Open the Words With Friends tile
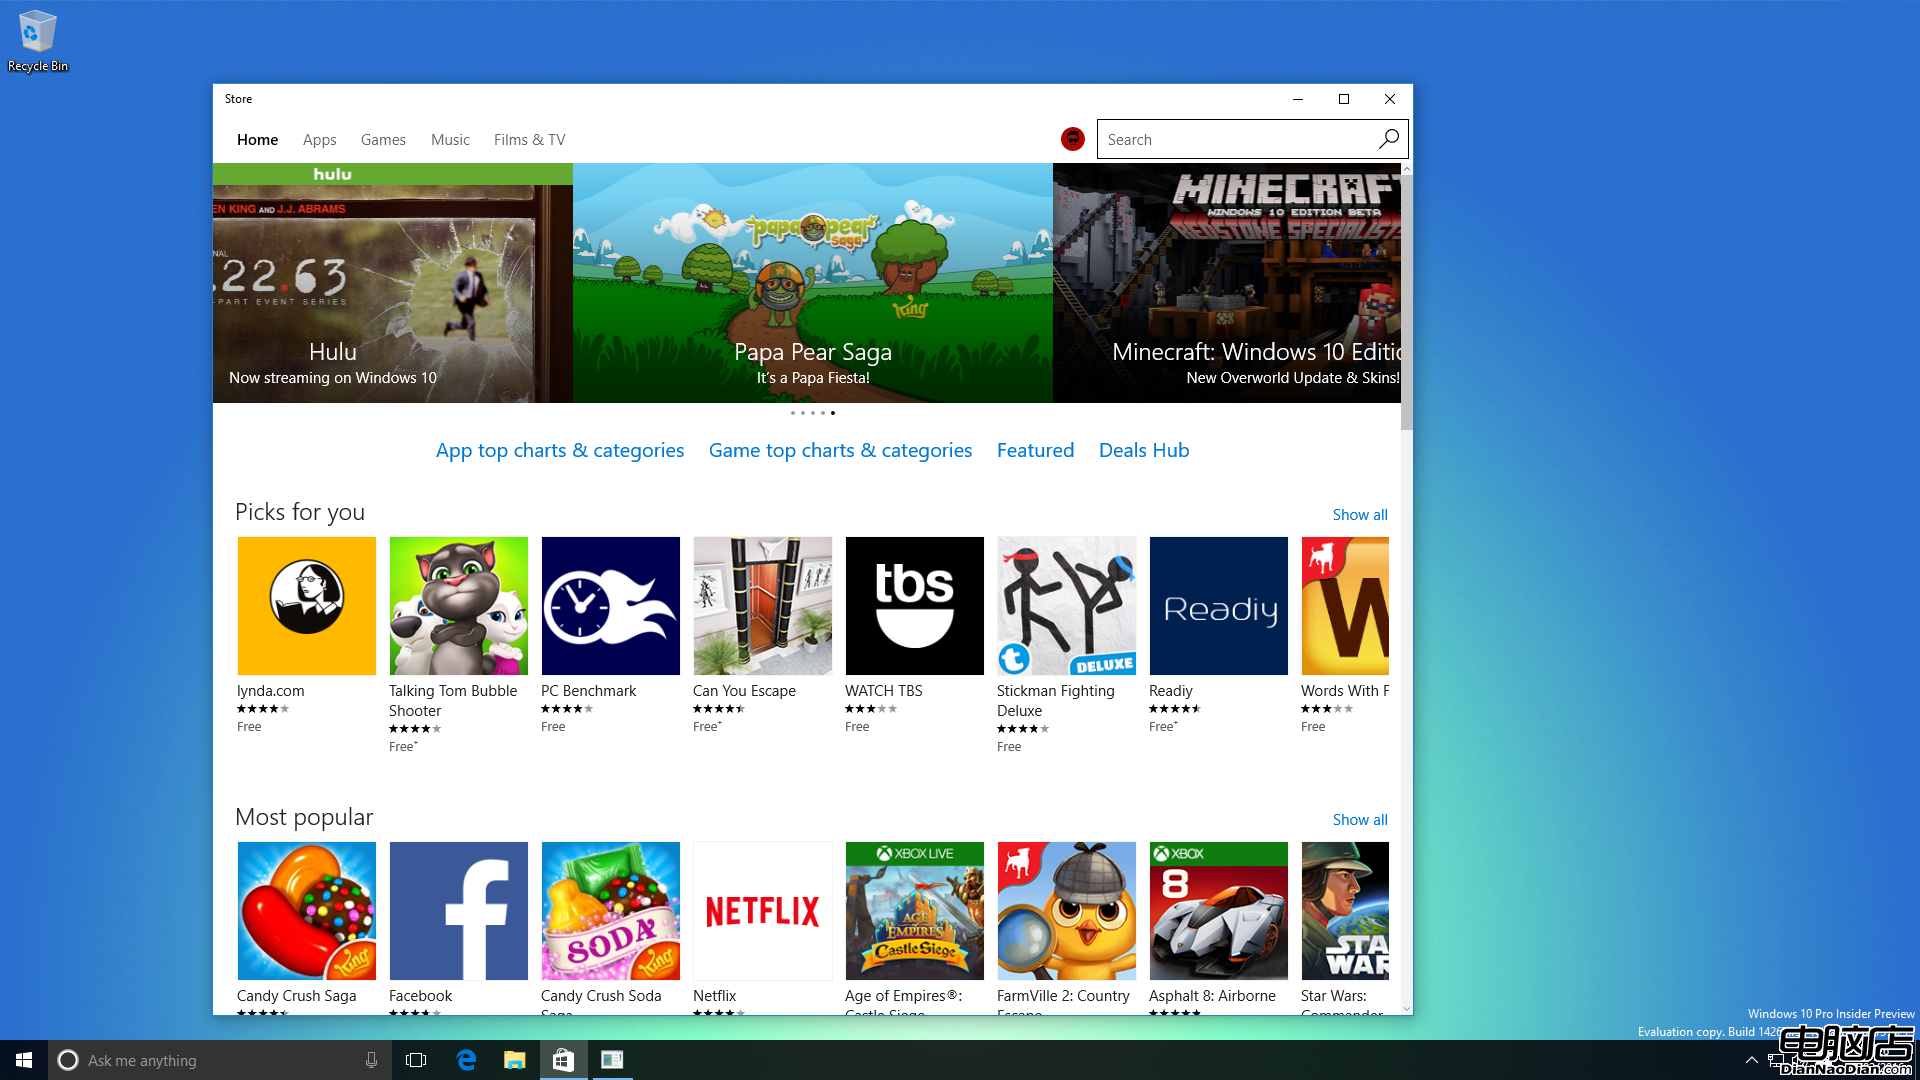 1345,606
